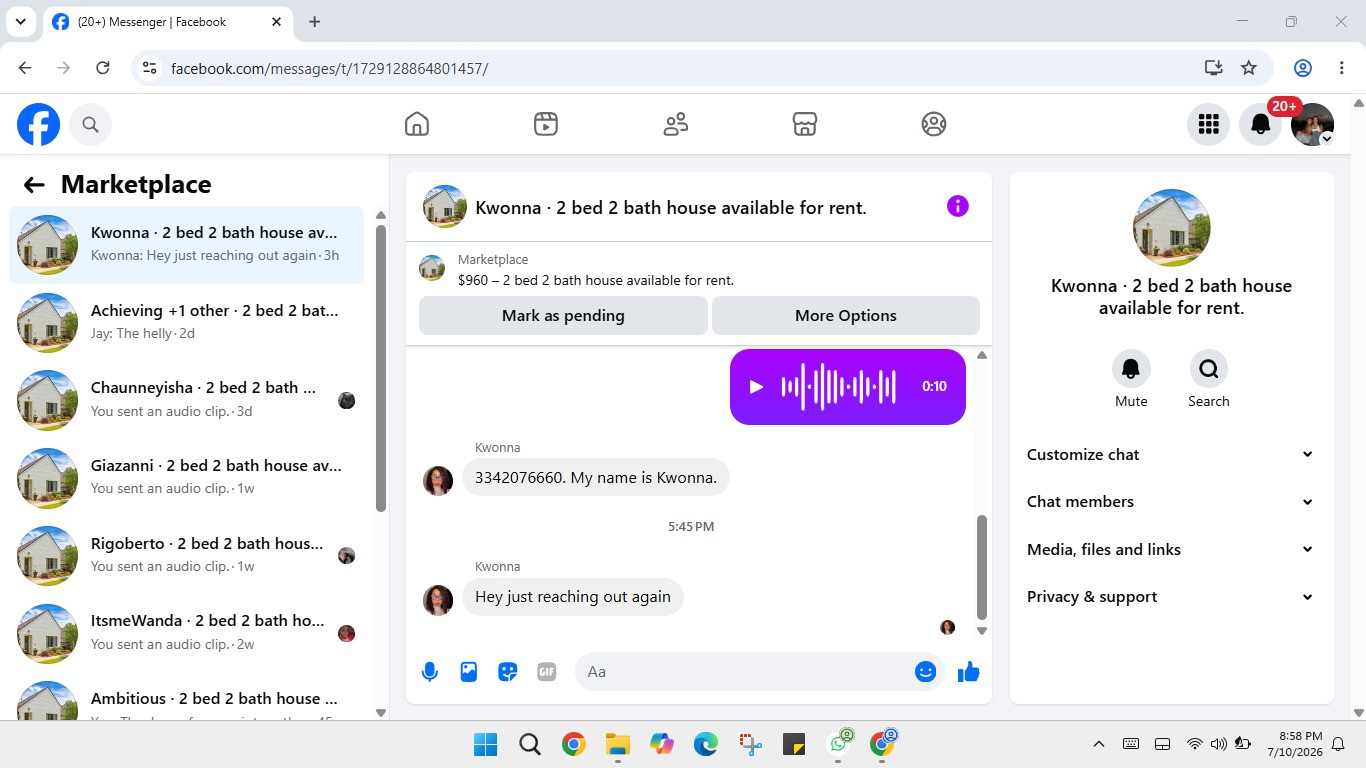Open the ItsmeWanda conversation
1366x768 pixels.
click(186, 633)
